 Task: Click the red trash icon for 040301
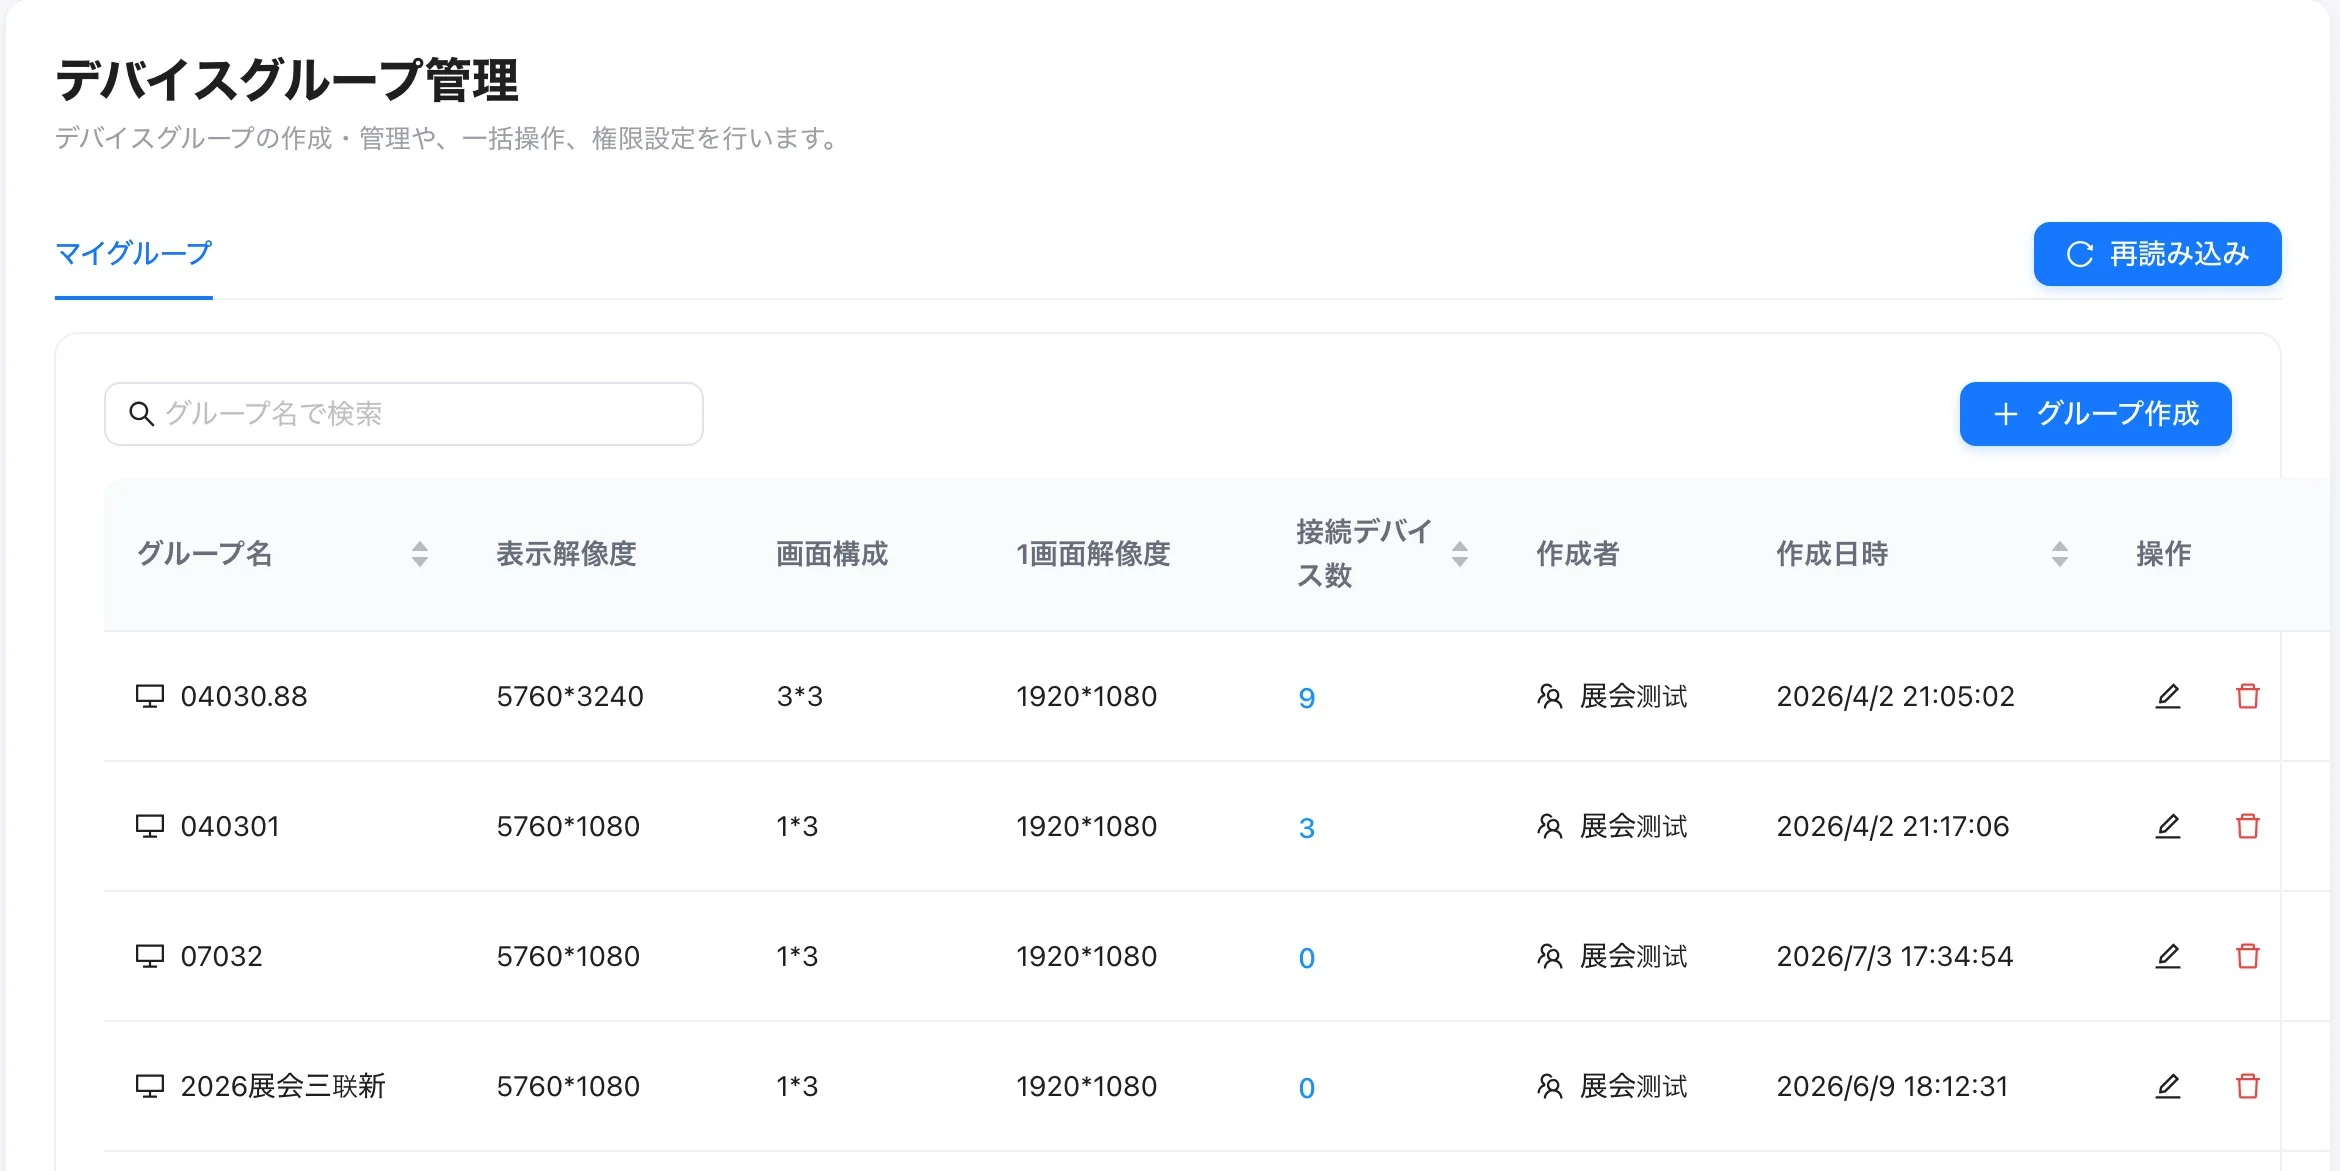click(2247, 826)
